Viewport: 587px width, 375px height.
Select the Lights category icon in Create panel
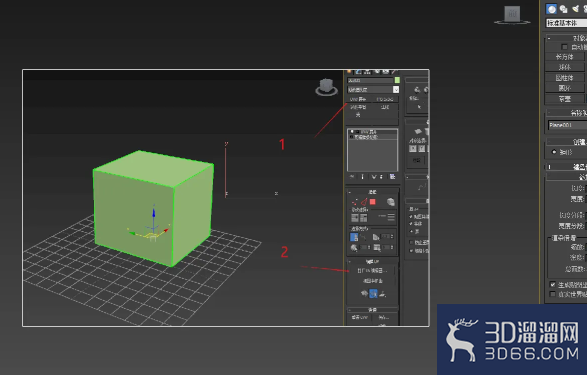[x=575, y=9]
